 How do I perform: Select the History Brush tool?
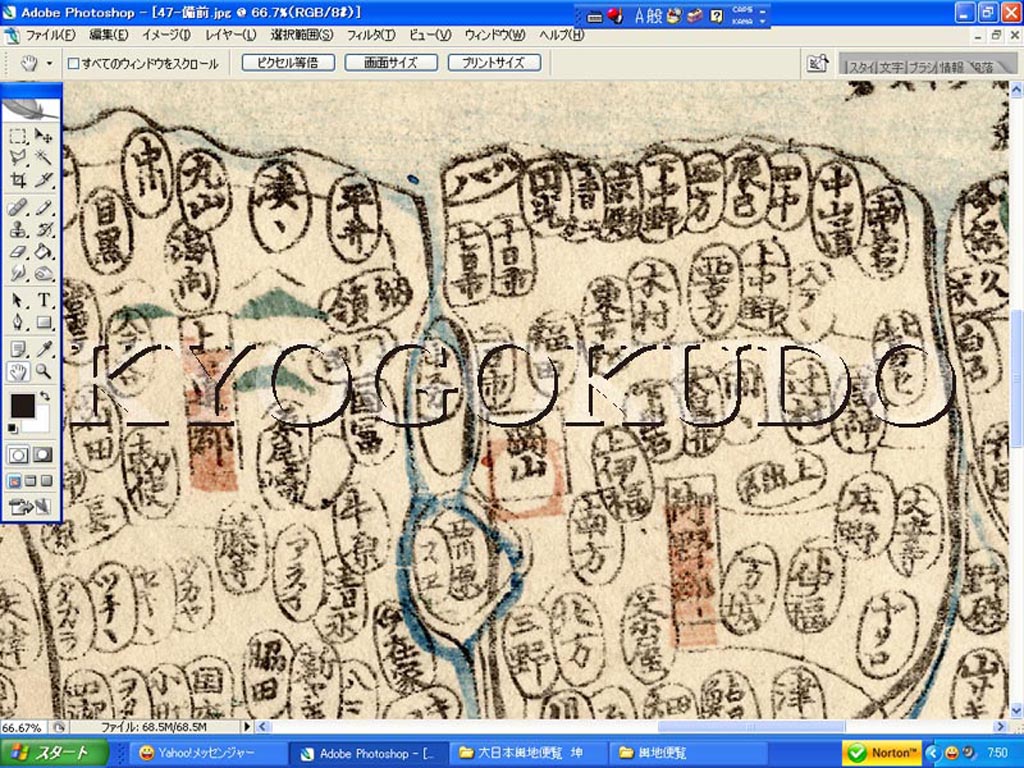click(x=43, y=230)
